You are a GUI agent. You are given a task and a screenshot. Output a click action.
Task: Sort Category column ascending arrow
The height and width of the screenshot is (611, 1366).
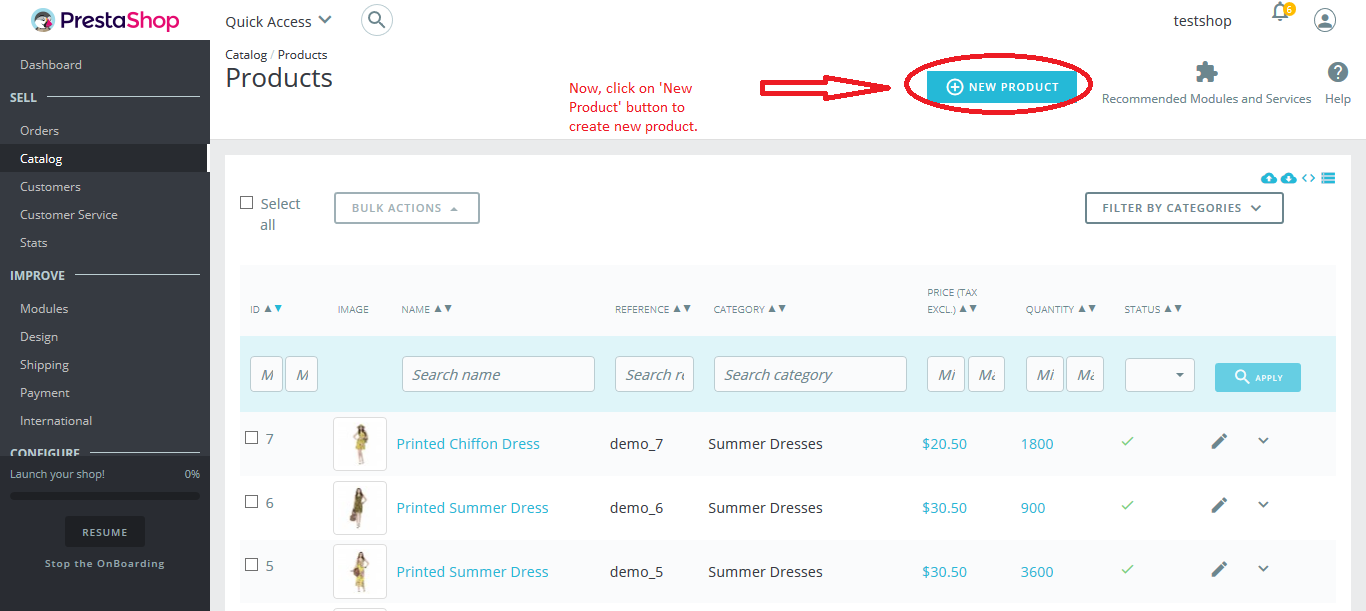pyautogui.click(x=772, y=309)
